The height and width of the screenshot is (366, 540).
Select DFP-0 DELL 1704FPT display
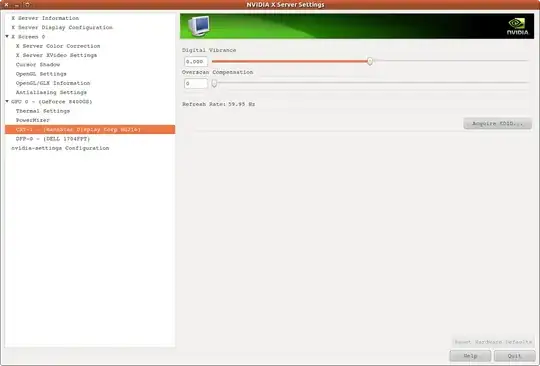[x=53, y=139]
